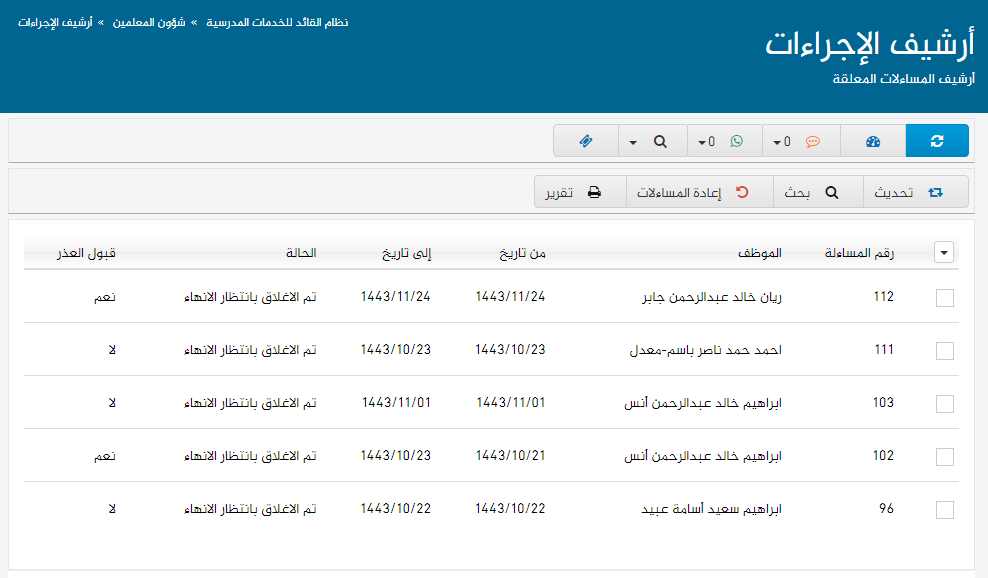This screenshot has height=578, width=988.
Task: Check the box for record 112
Action: coord(945,298)
